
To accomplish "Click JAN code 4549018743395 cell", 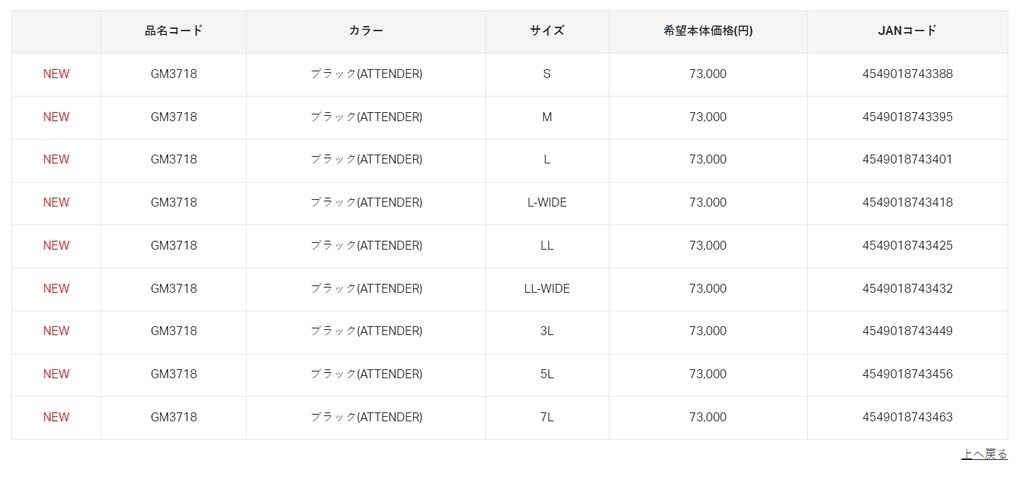I will [907, 117].
